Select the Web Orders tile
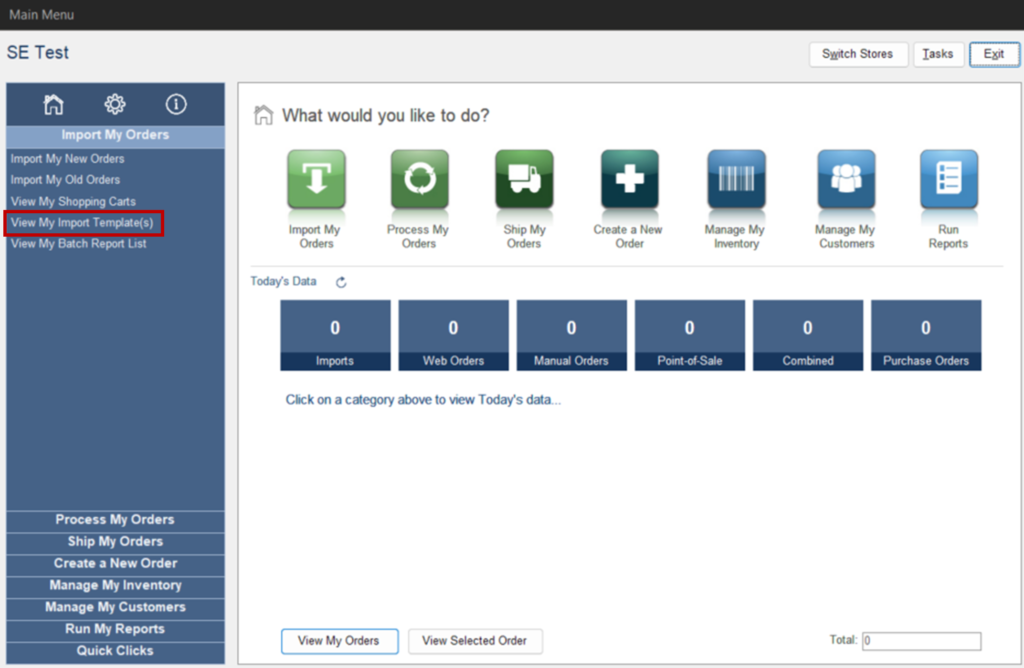This screenshot has width=1024, height=668. click(453, 335)
